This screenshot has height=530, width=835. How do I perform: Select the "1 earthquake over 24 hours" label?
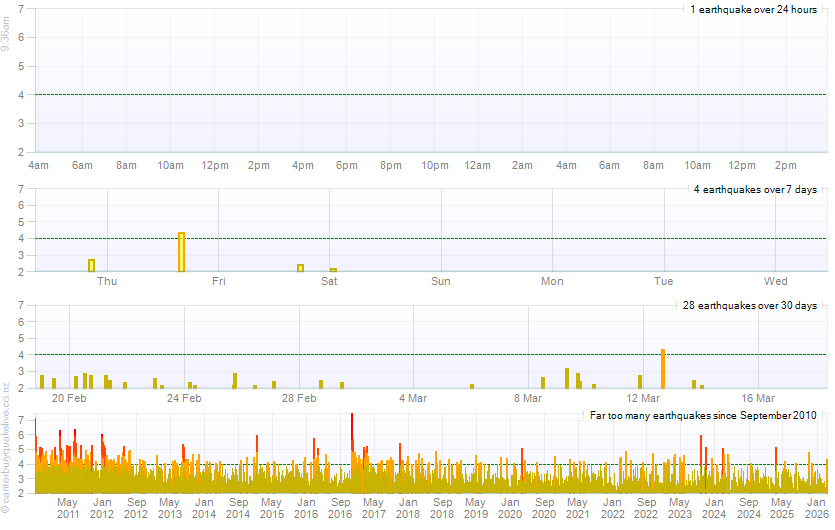coord(753,9)
